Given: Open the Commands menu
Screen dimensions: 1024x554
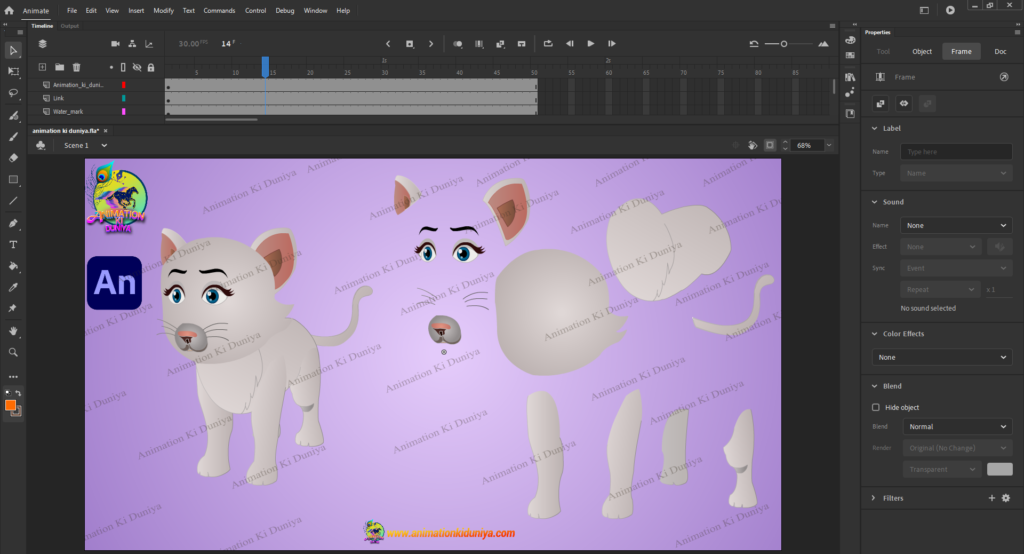Looking at the screenshot, I should pyautogui.click(x=219, y=10).
